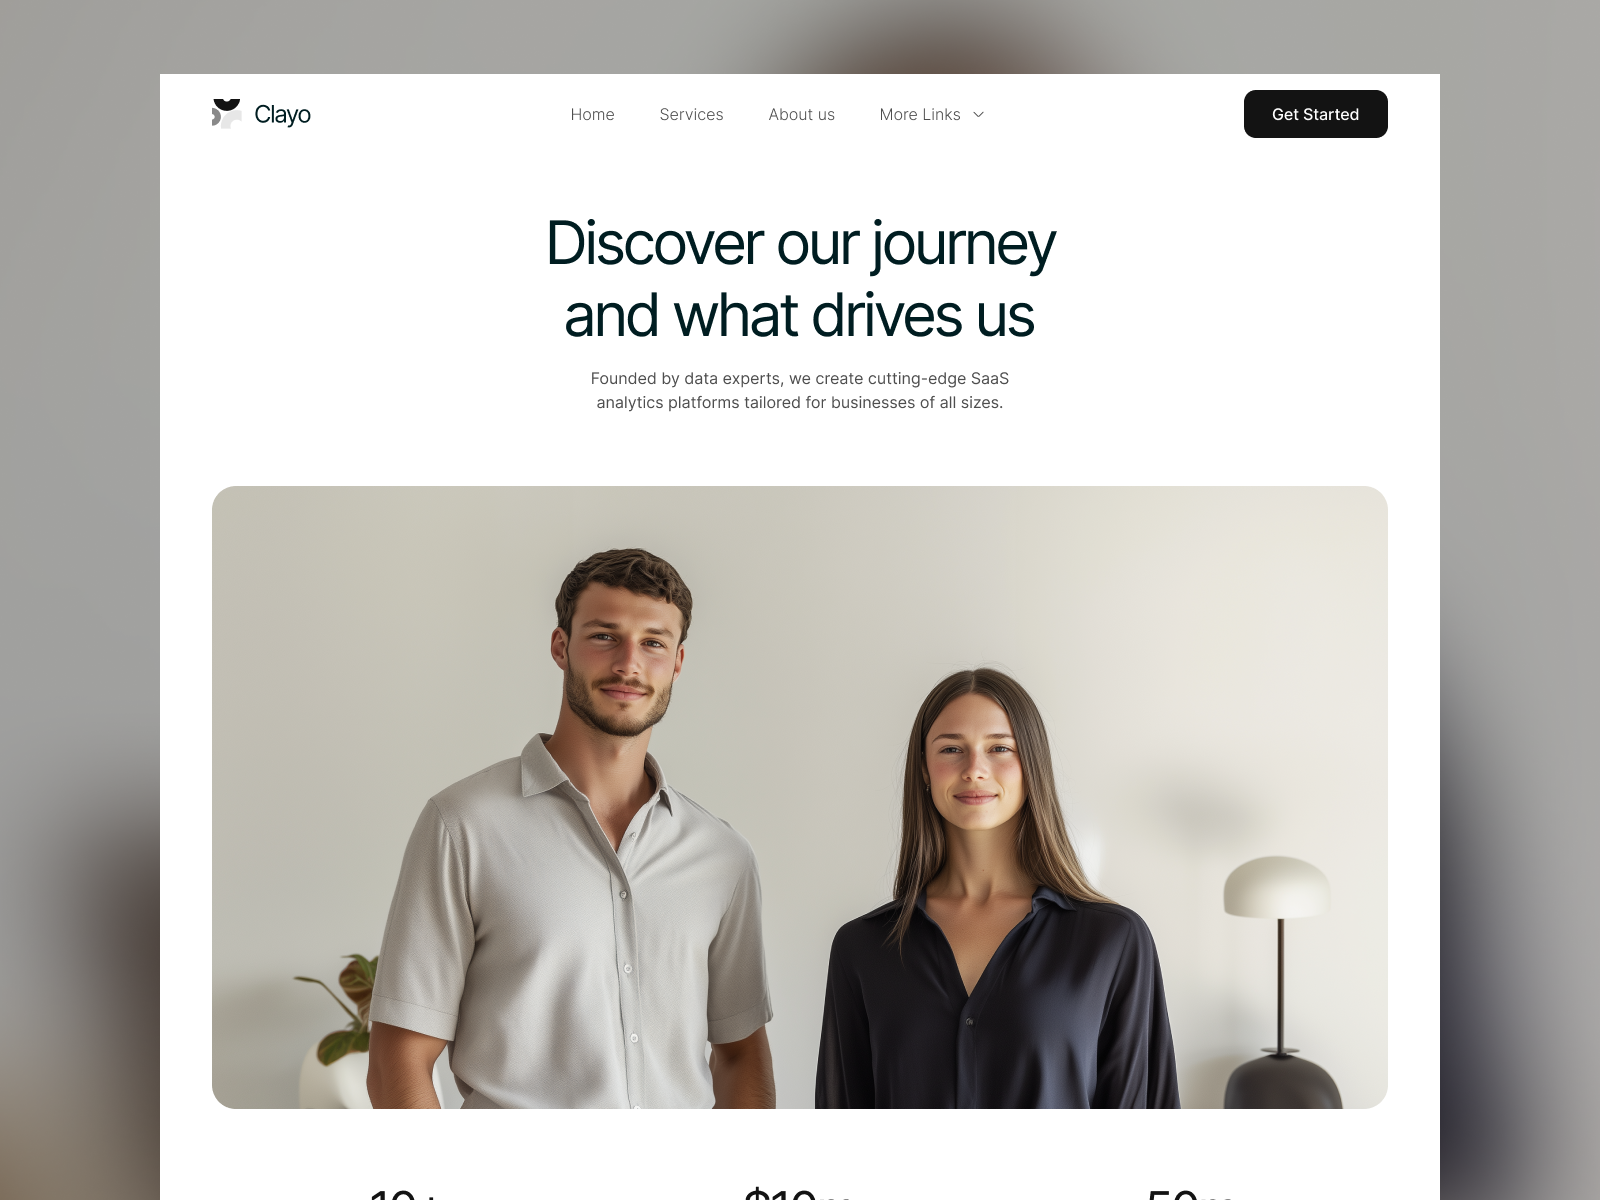Click the "10+" statistic at the bottom

pyautogui.click(x=403, y=1192)
